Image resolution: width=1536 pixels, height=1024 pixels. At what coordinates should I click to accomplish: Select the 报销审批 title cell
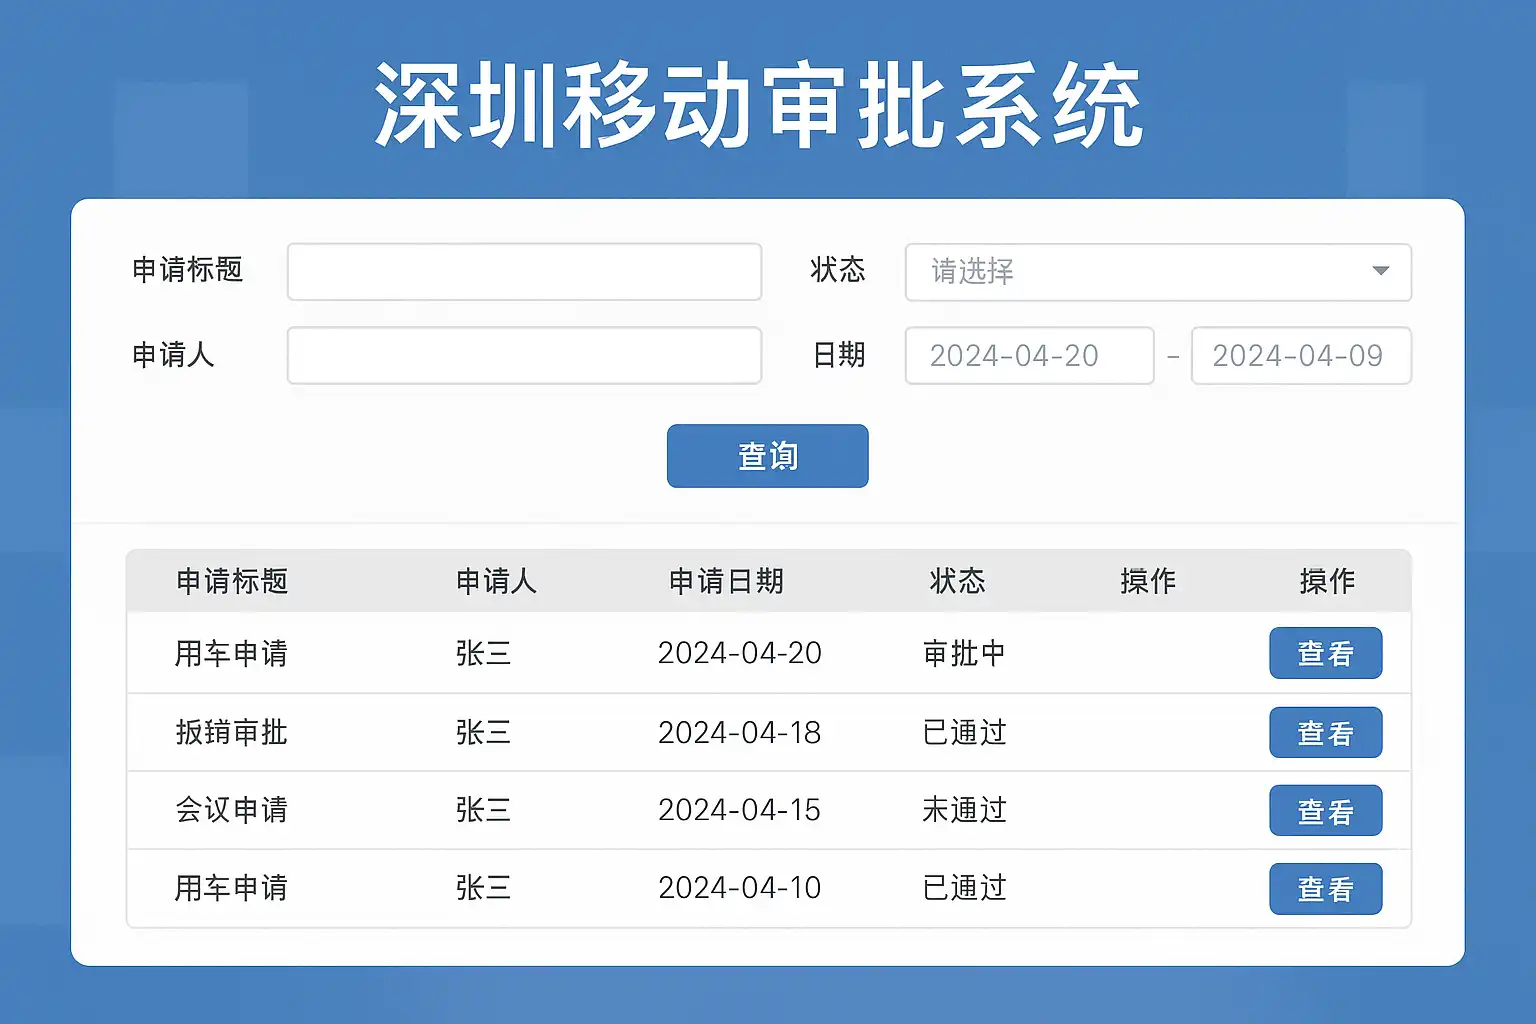[x=232, y=732]
